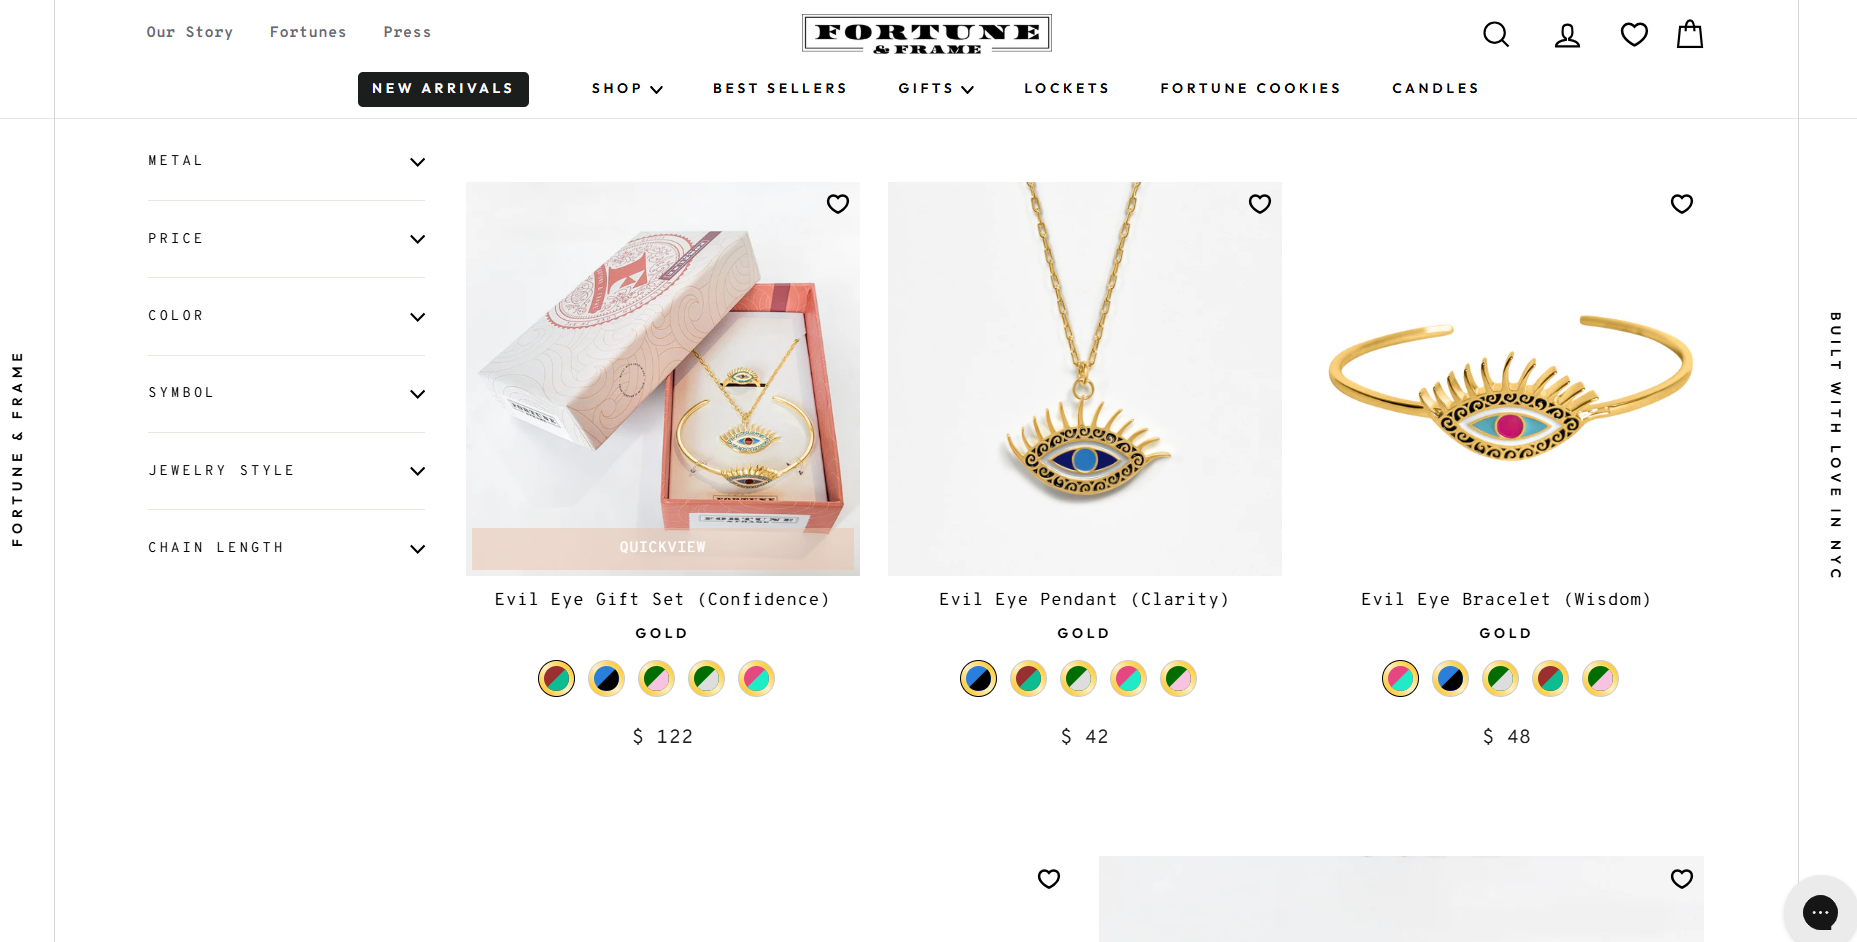Click the New Arrivals button
The height and width of the screenshot is (942, 1857).
tap(443, 89)
